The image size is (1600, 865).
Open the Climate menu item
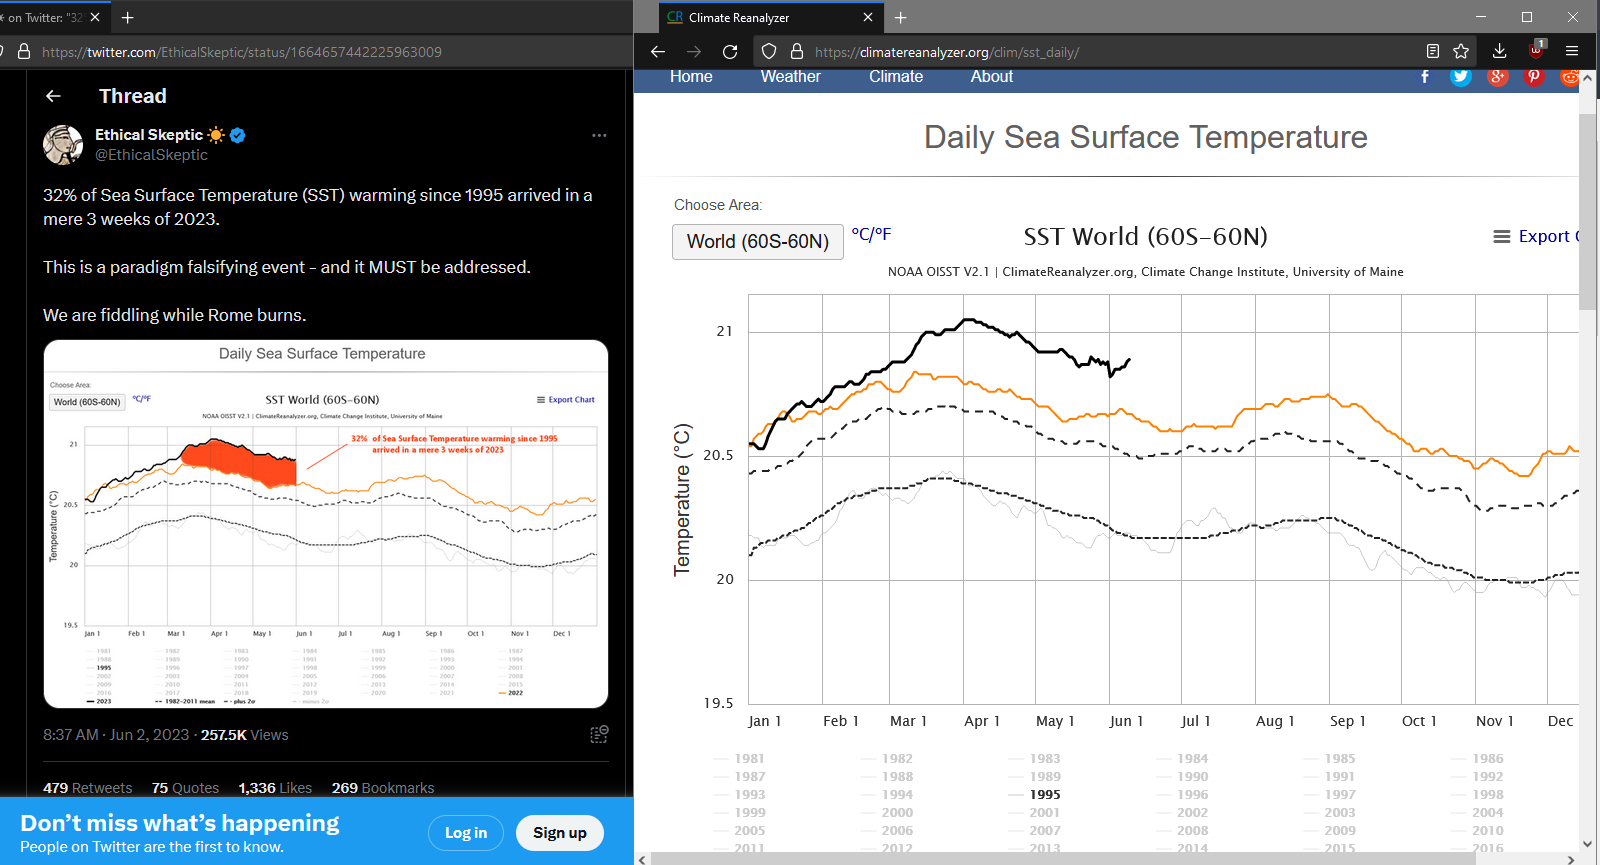pos(896,77)
